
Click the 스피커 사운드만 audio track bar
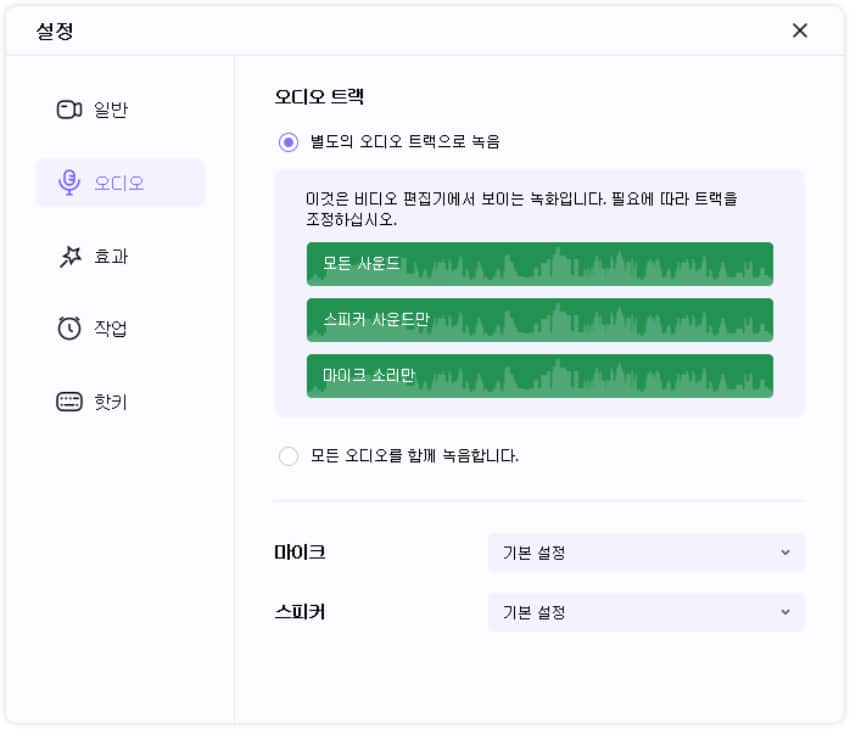(x=540, y=320)
